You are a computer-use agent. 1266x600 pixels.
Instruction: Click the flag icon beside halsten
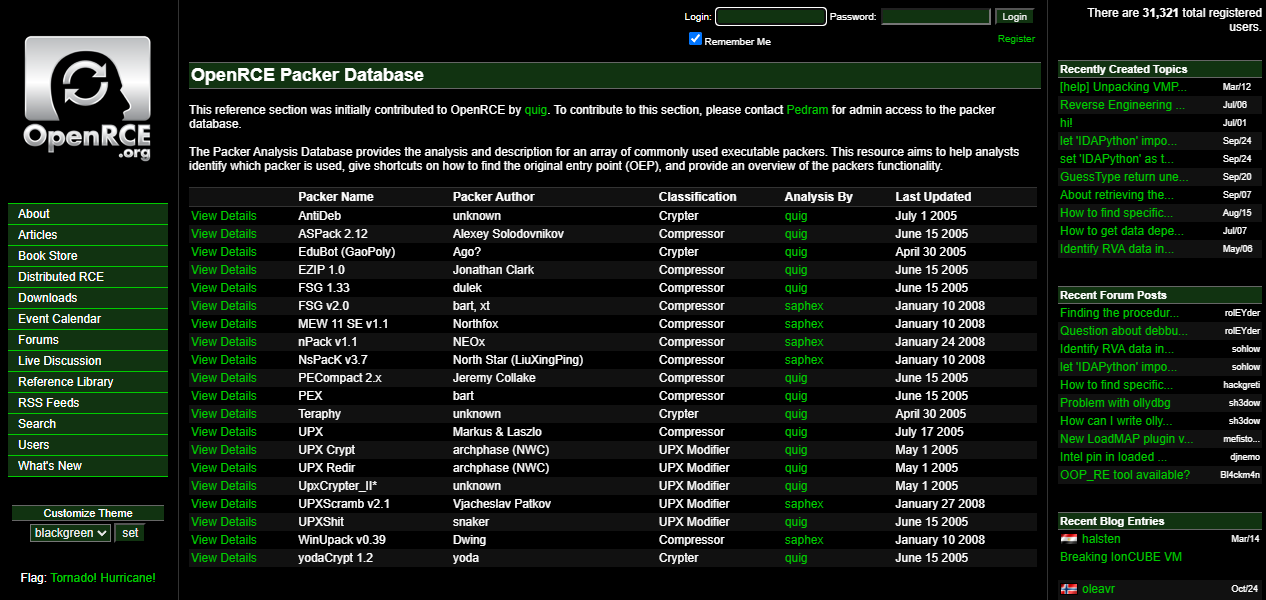pos(1069,539)
